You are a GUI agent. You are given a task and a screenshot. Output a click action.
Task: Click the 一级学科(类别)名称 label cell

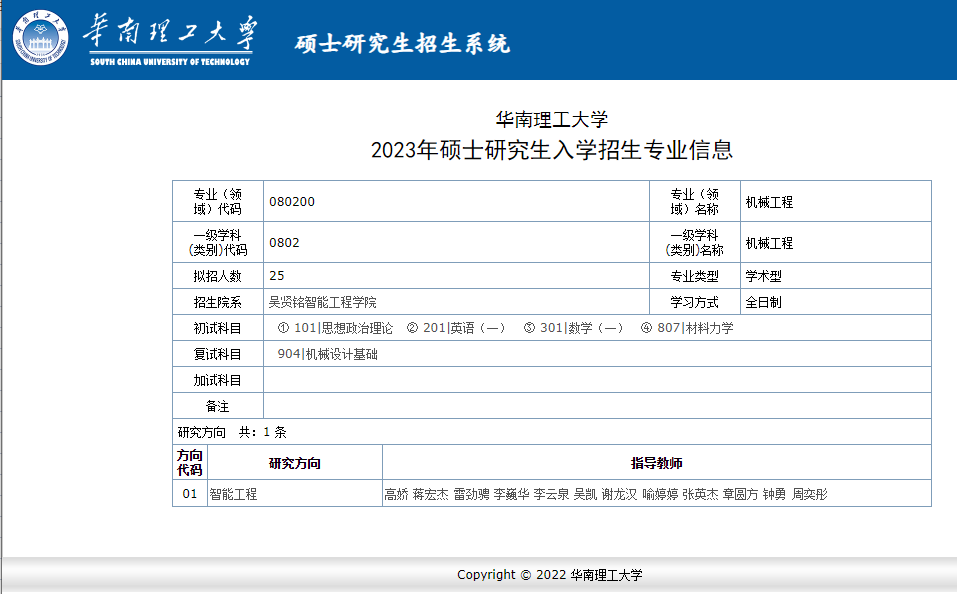point(695,242)
